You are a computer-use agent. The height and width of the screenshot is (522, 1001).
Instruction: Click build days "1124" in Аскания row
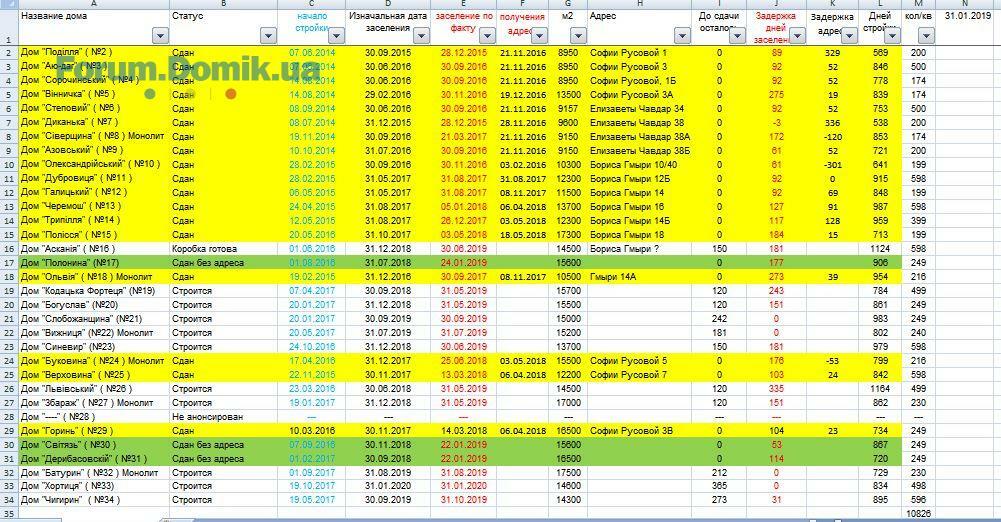point(880,249)
